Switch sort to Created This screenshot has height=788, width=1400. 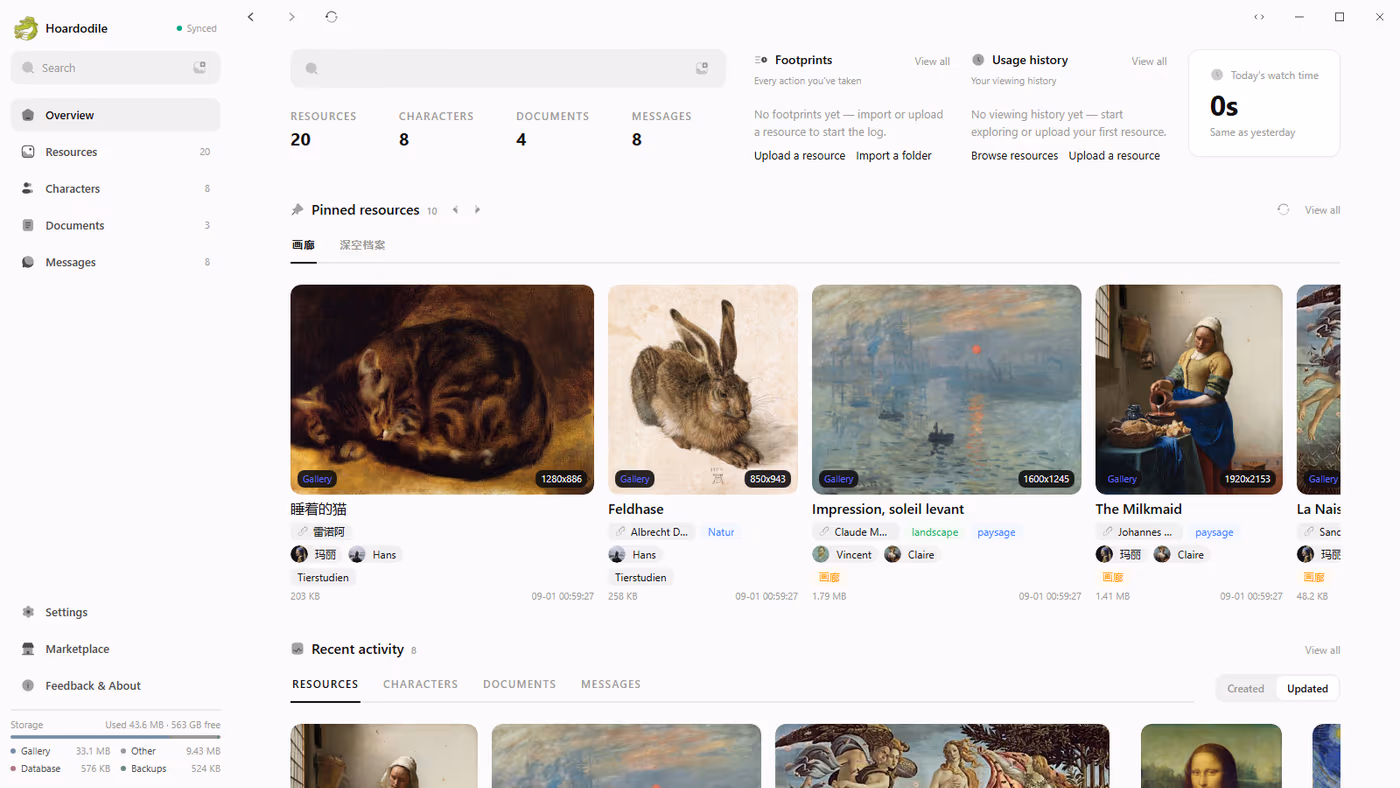pos(1246,688)
